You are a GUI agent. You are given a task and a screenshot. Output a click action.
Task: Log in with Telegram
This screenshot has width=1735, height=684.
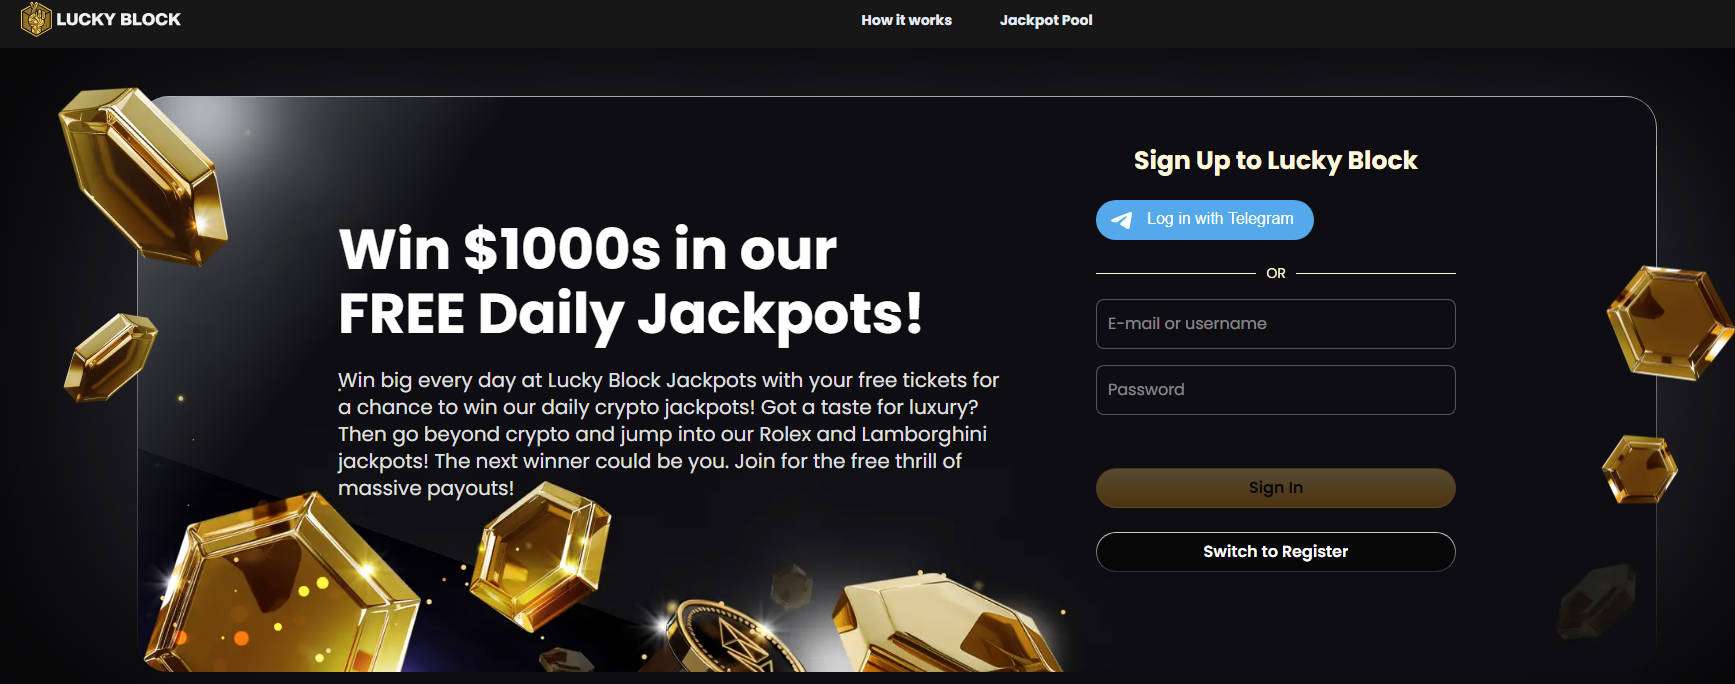pyautogui.click(x=1204, y=220)
